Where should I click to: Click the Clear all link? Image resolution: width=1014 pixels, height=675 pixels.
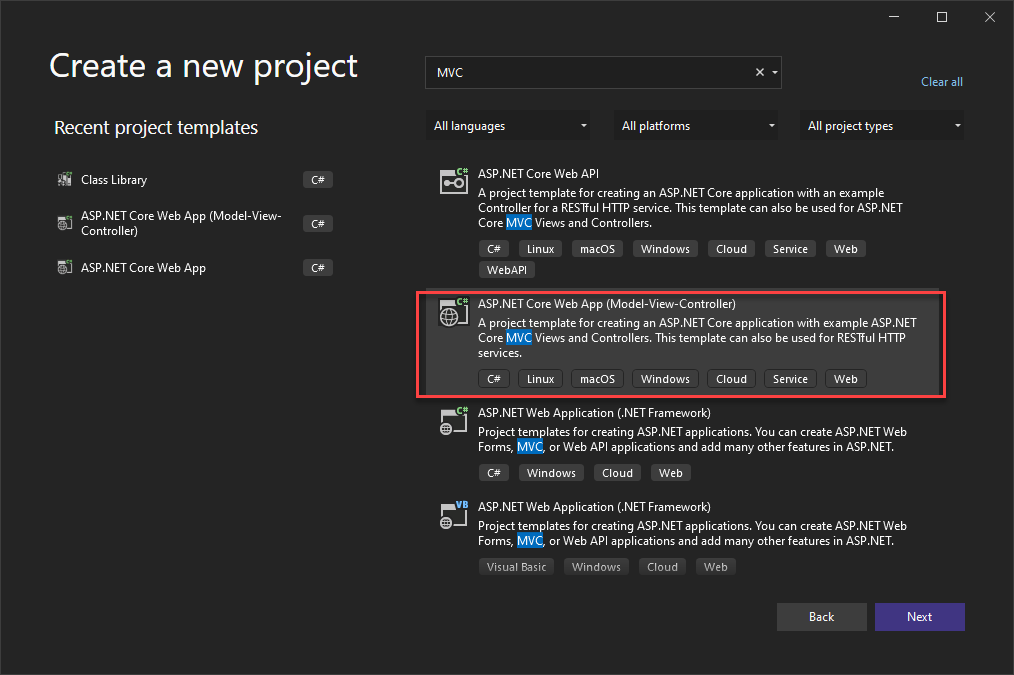tap(941, 82)
